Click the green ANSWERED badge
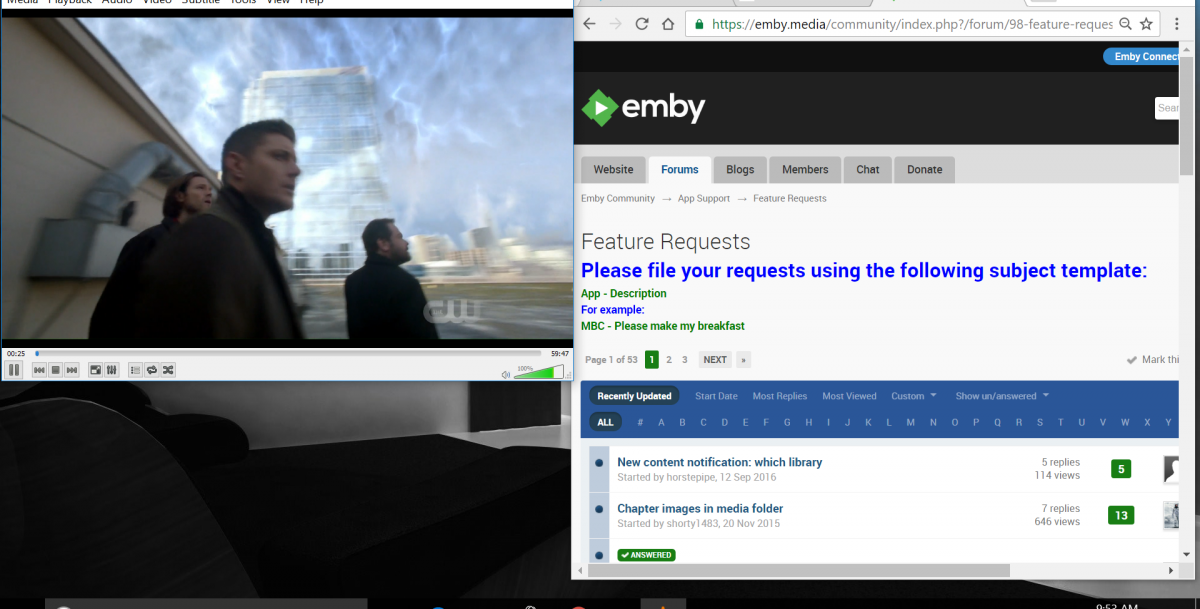Image resolution: width=1200 pixels, height=609 pixels. click(x=646, y=555)
